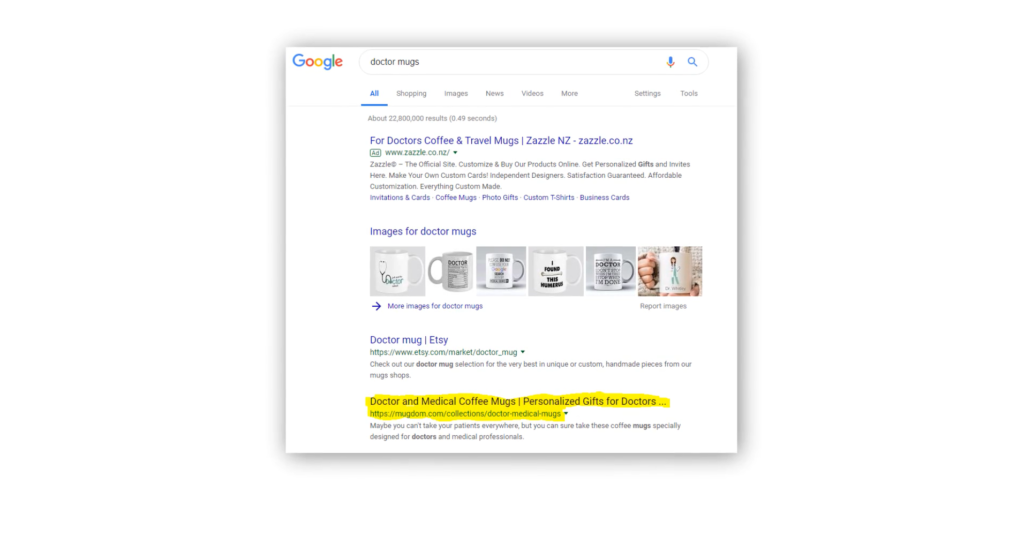This screenshot has width=1024, height=537.
Task: Open the search Settings menu
Action: 647,93
